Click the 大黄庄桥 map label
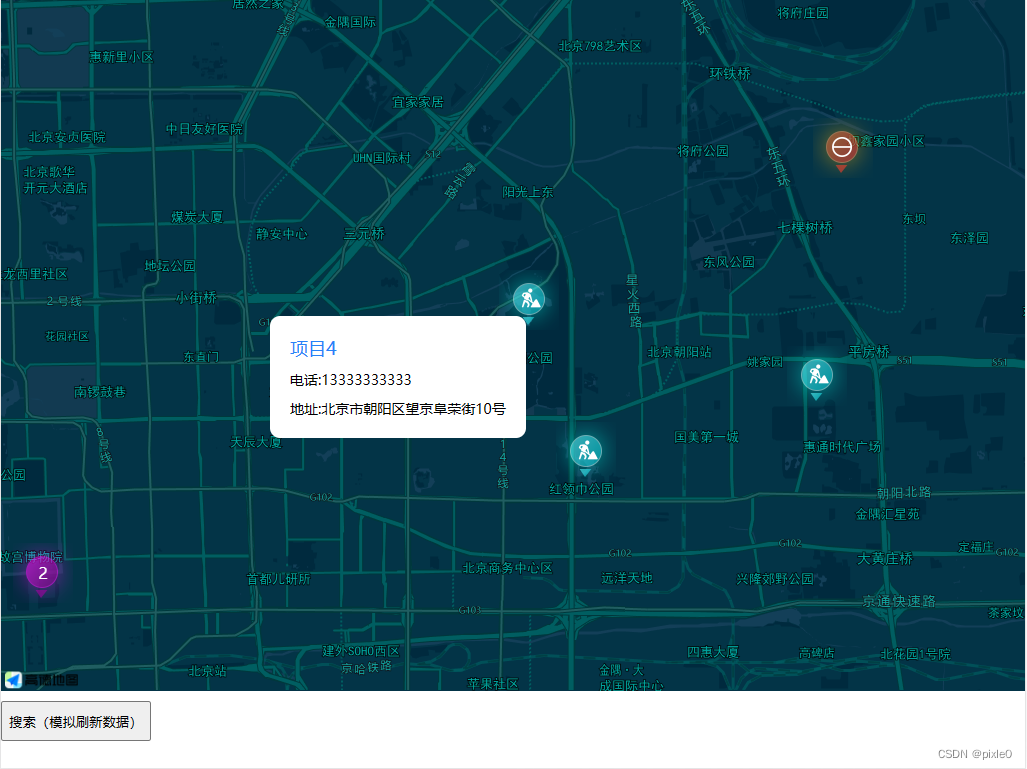The image size is (1027, 769). (884, 559)
